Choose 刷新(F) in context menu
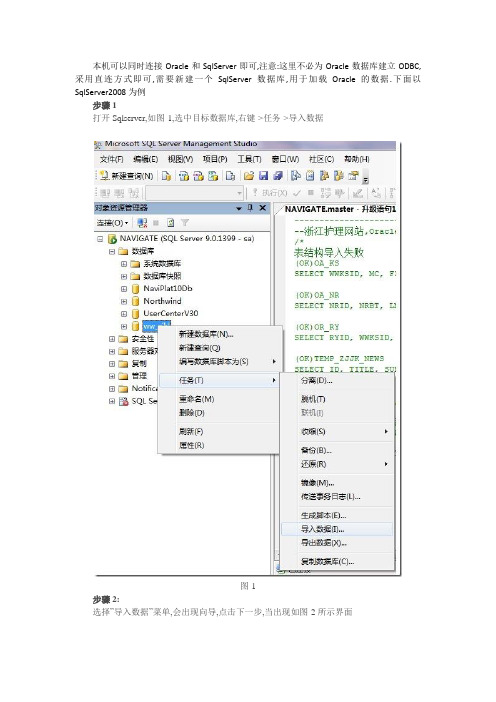The height and width of the screenshot is (702, 496). click(x=219, y=432)
